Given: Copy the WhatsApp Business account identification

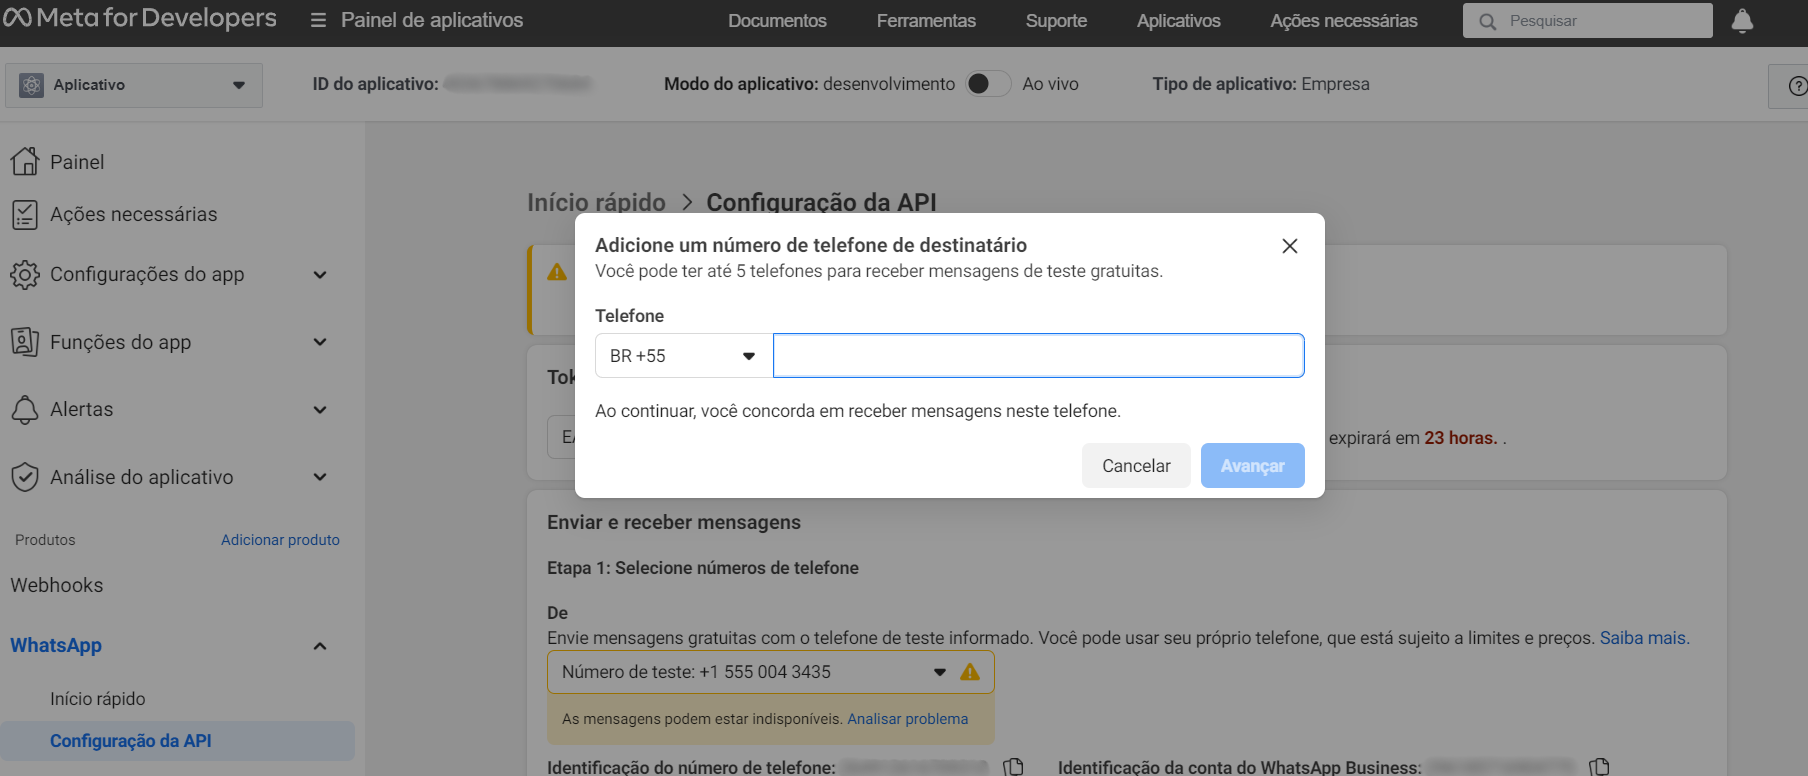Looking at the screenshot, I should (x=1599, y=767).
